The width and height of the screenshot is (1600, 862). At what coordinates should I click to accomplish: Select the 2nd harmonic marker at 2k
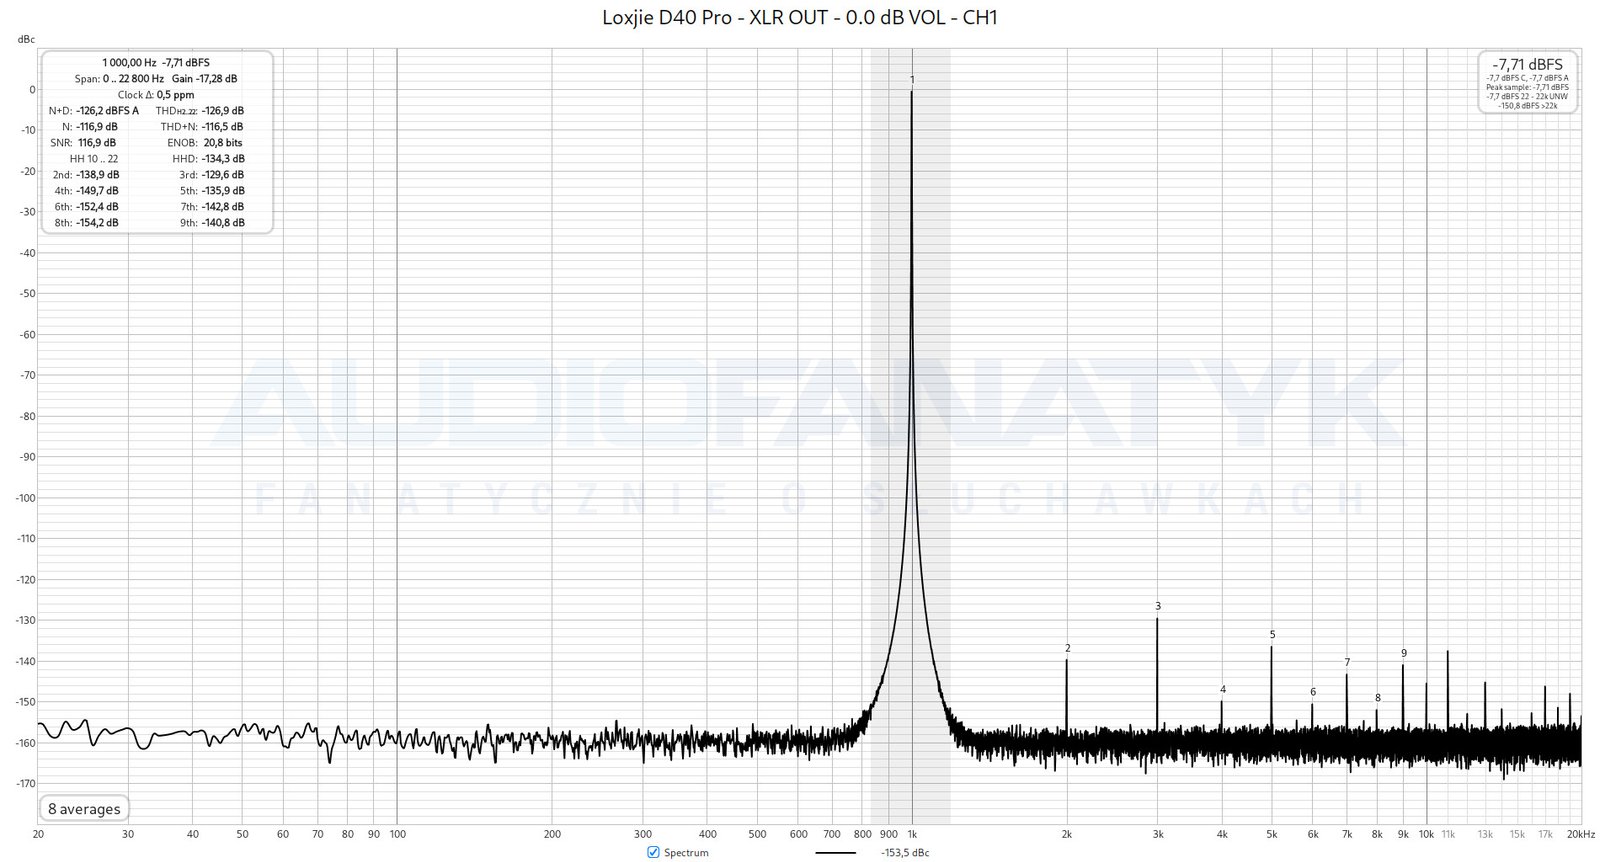[x=1068, y=648]
